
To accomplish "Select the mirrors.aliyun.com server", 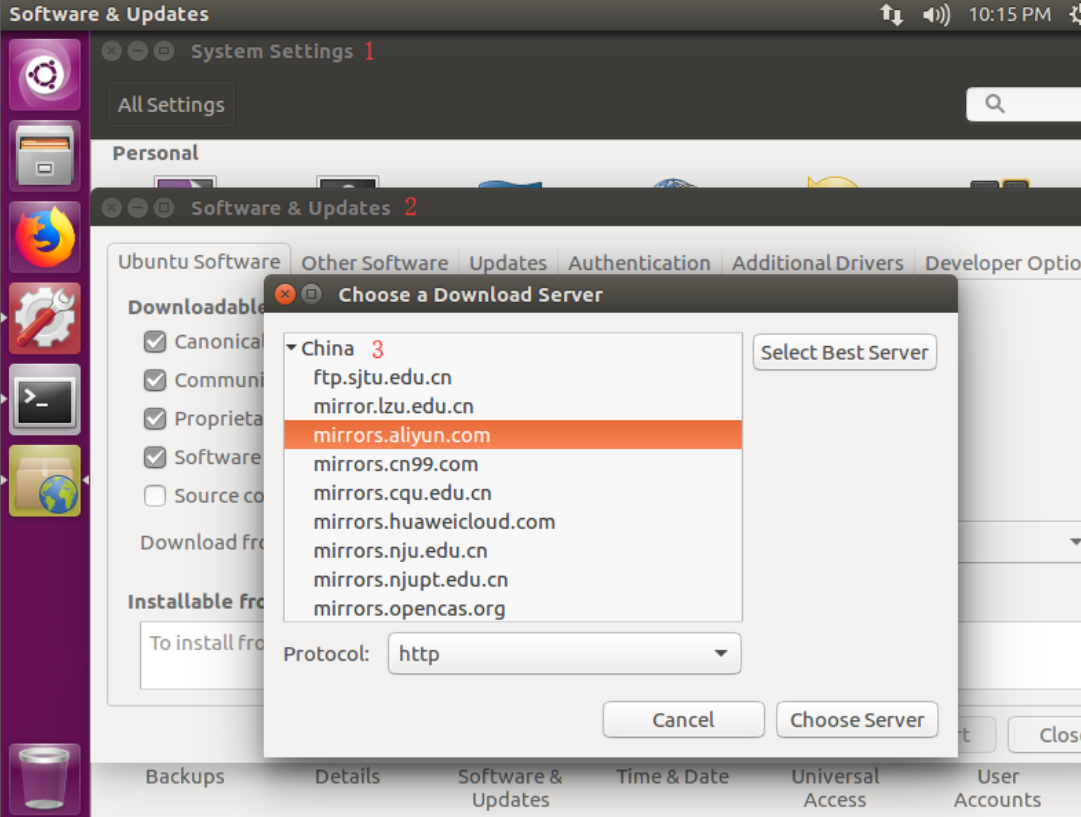I will 513,435.
